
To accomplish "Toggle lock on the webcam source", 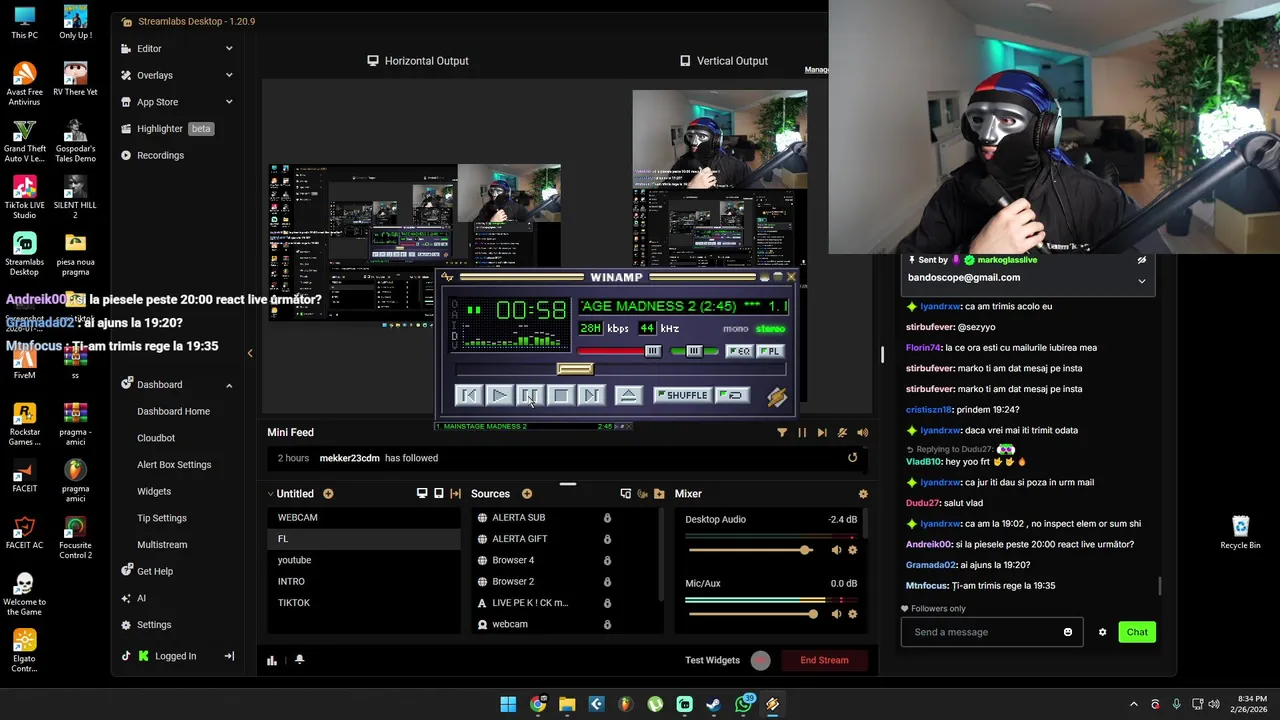I will 607,624.
